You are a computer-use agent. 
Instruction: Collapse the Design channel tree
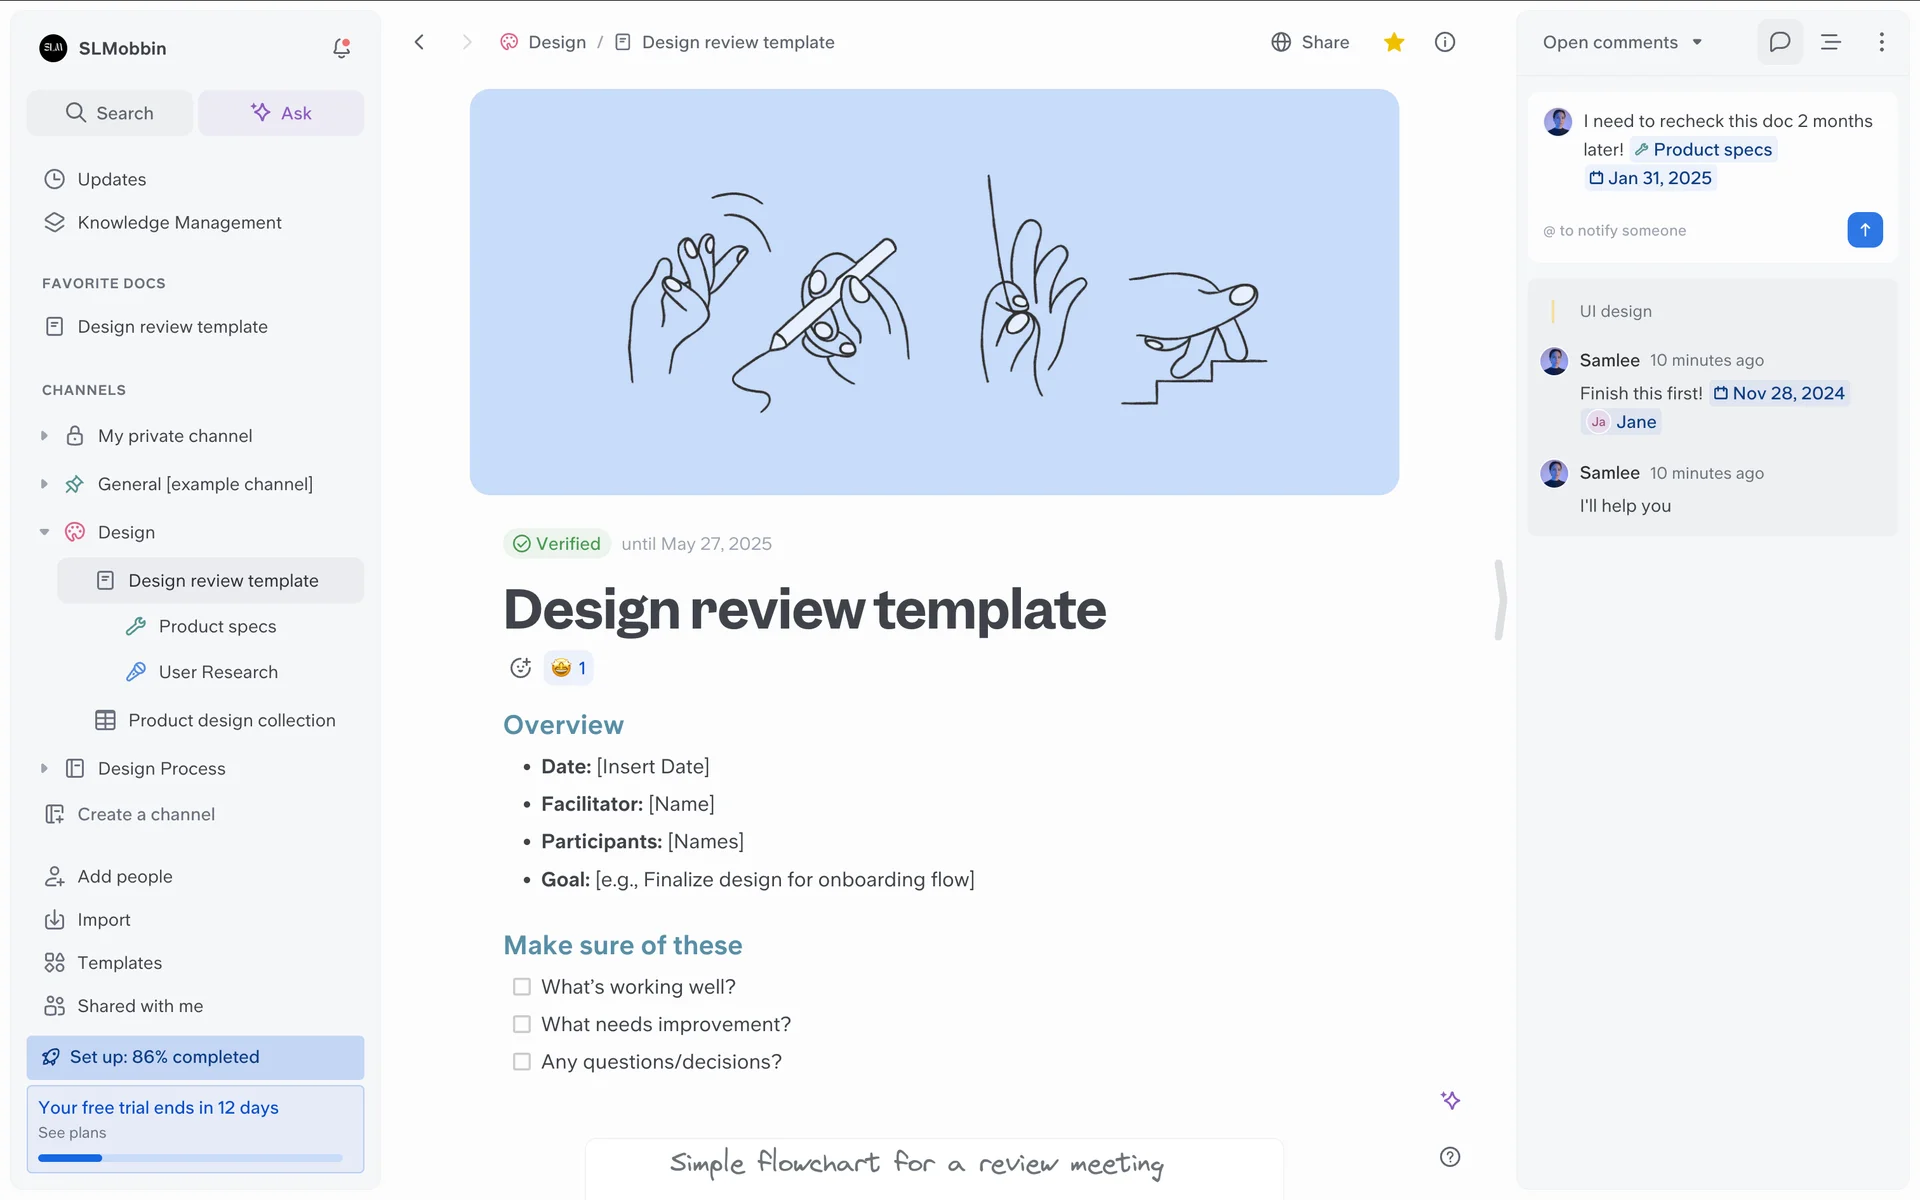coord(44,532)
